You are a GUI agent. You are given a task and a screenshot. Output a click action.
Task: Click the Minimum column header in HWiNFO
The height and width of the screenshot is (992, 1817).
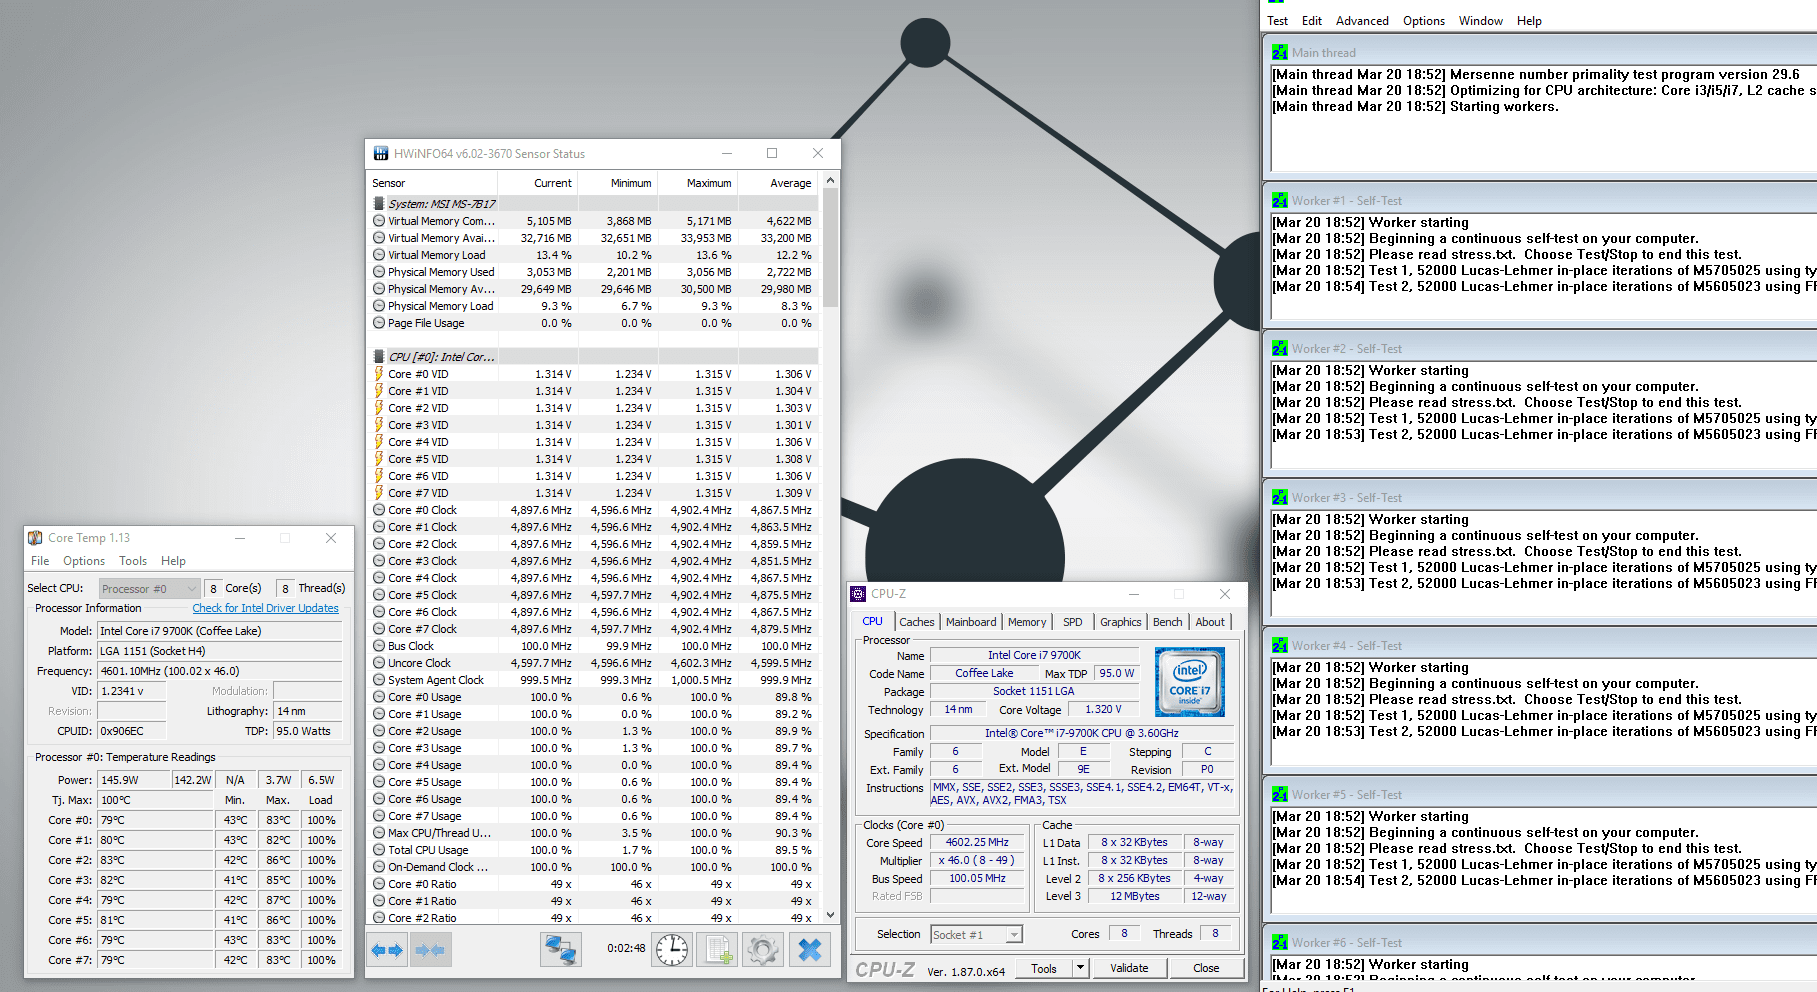point(617,183)
